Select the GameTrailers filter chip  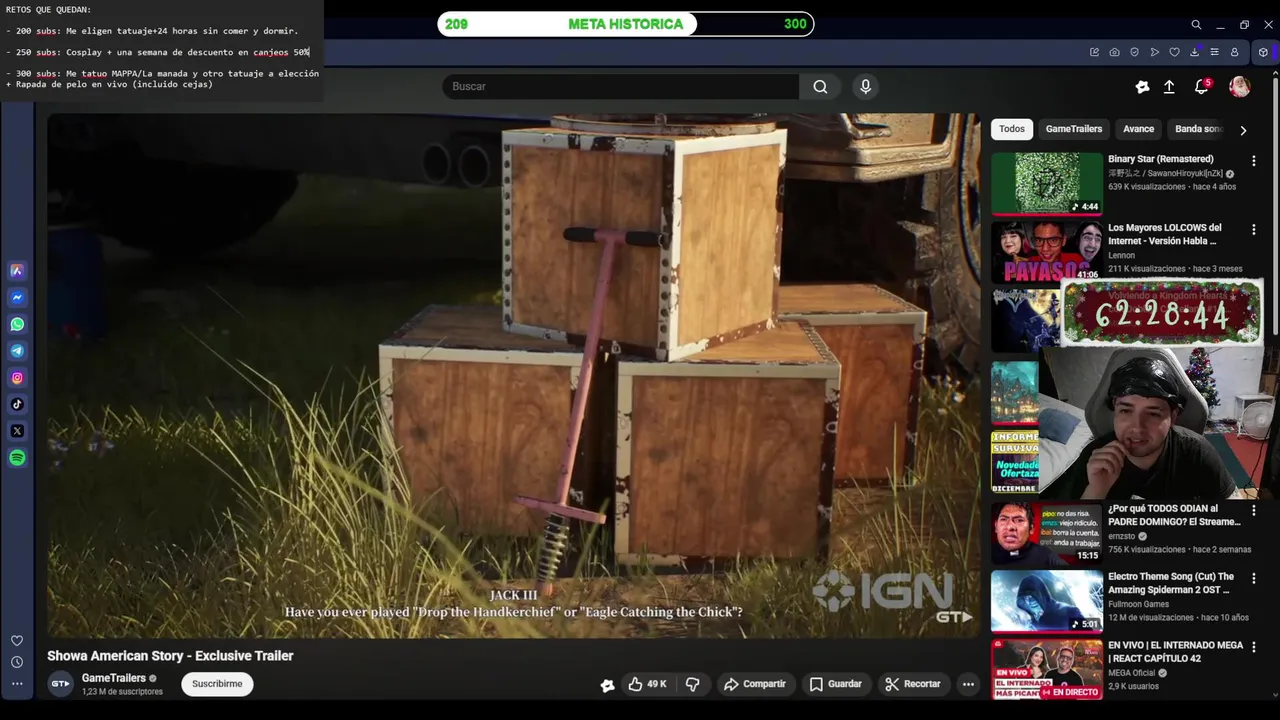tap(1074, 129)
